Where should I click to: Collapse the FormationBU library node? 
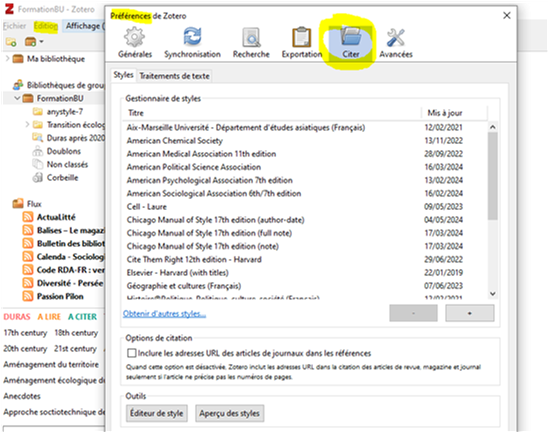[x=17, y=98]
